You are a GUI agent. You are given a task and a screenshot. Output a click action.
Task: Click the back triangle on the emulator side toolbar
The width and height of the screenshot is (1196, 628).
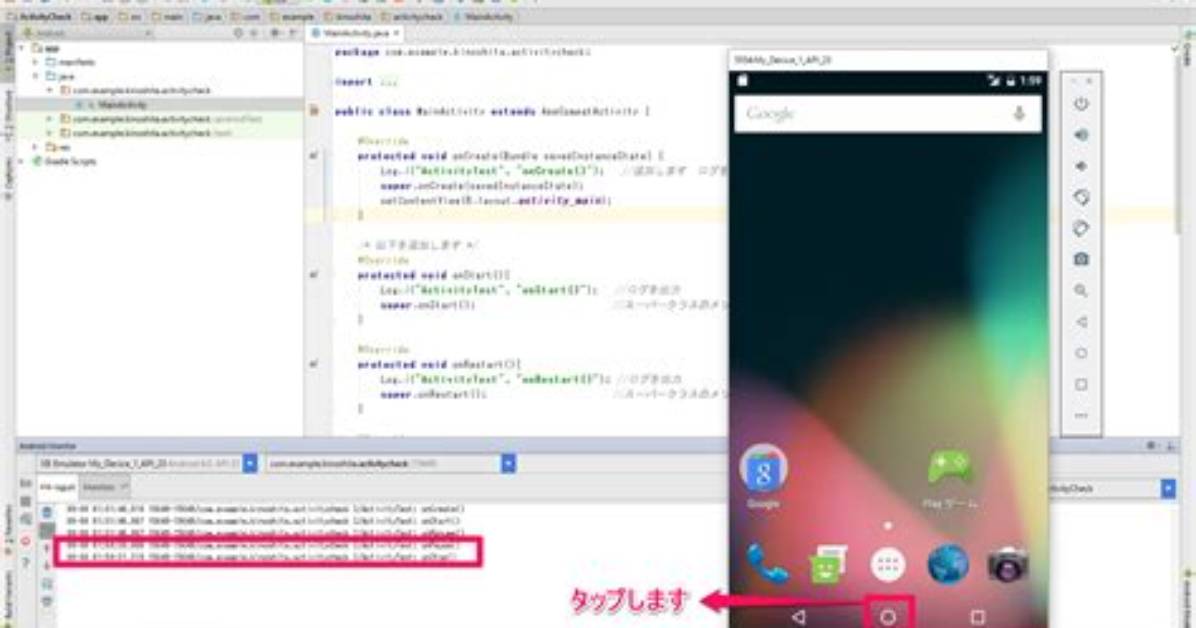tap(1081, 322)
